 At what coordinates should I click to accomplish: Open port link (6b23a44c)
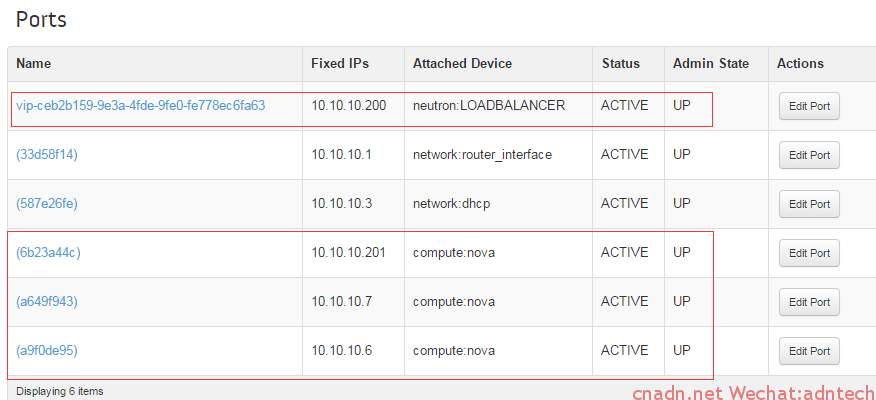(48, 253)
